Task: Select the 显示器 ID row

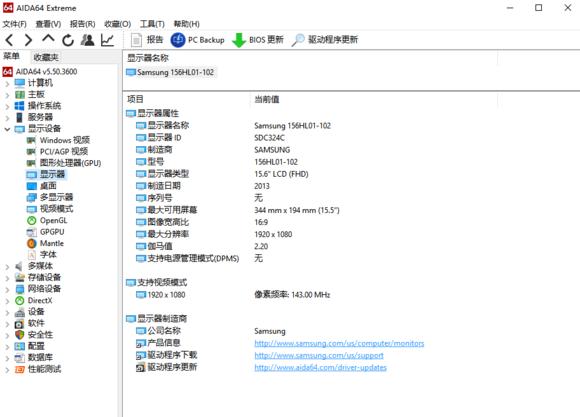Action: tap(159, 138)
